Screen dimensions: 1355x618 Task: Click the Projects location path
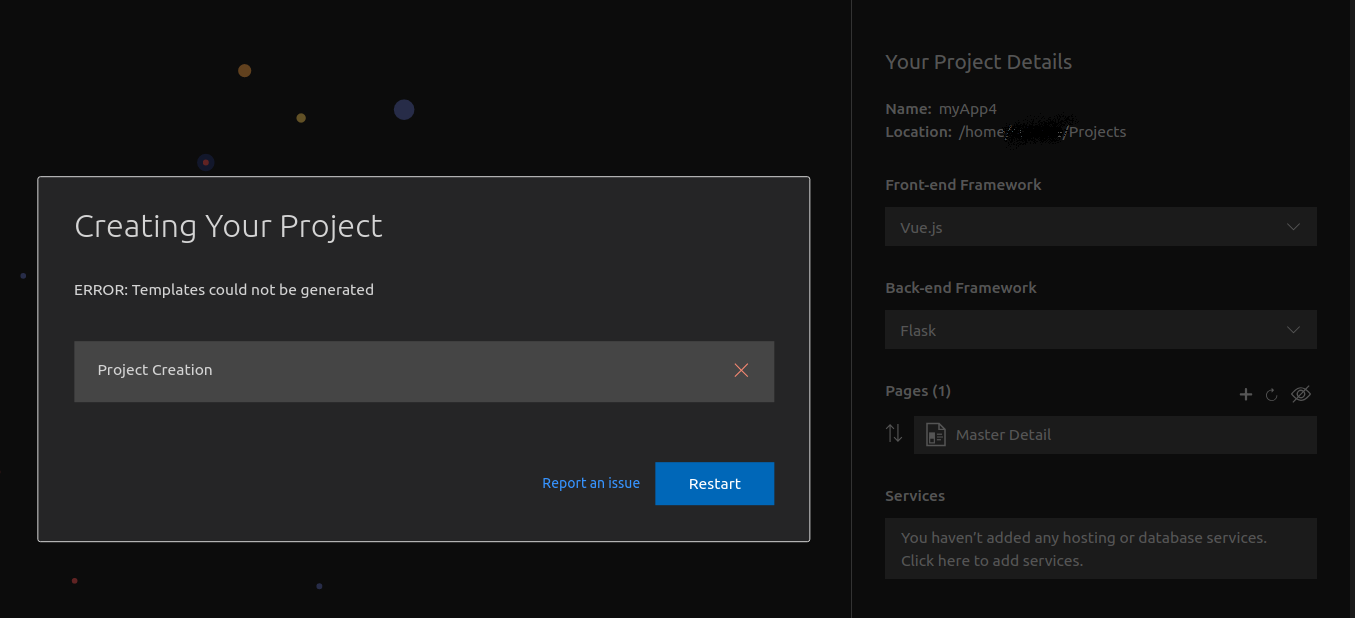(x=1042, y=131)
